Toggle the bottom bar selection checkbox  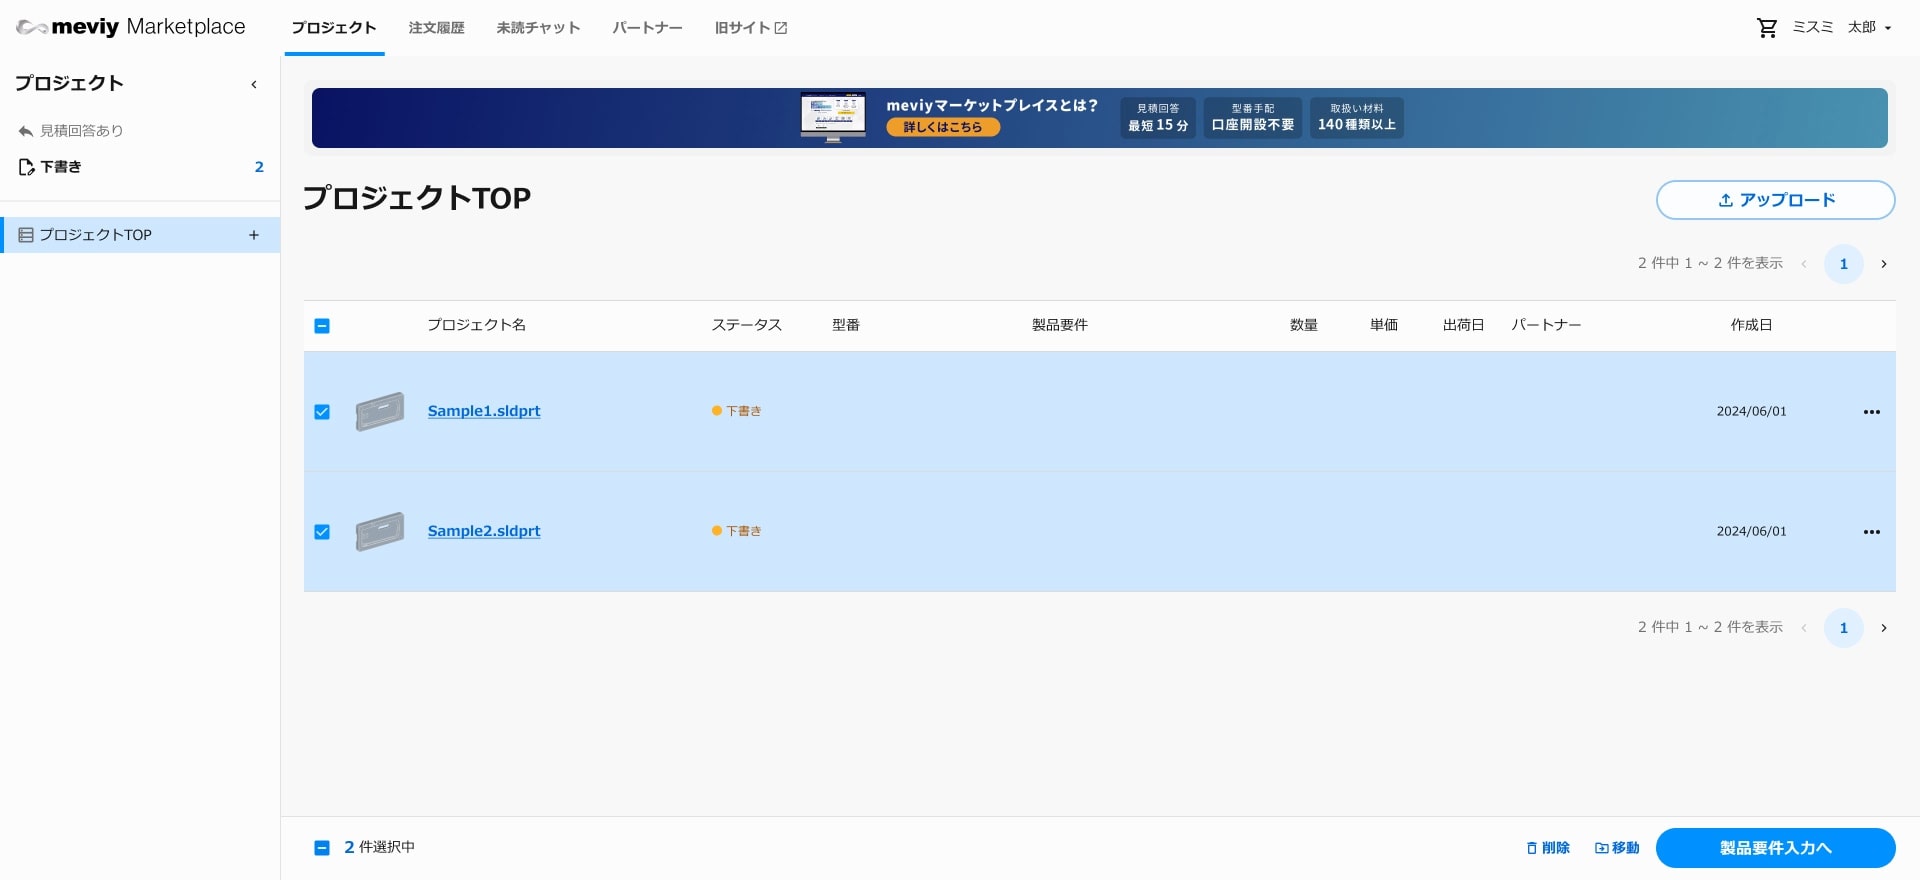pos(322,848)
